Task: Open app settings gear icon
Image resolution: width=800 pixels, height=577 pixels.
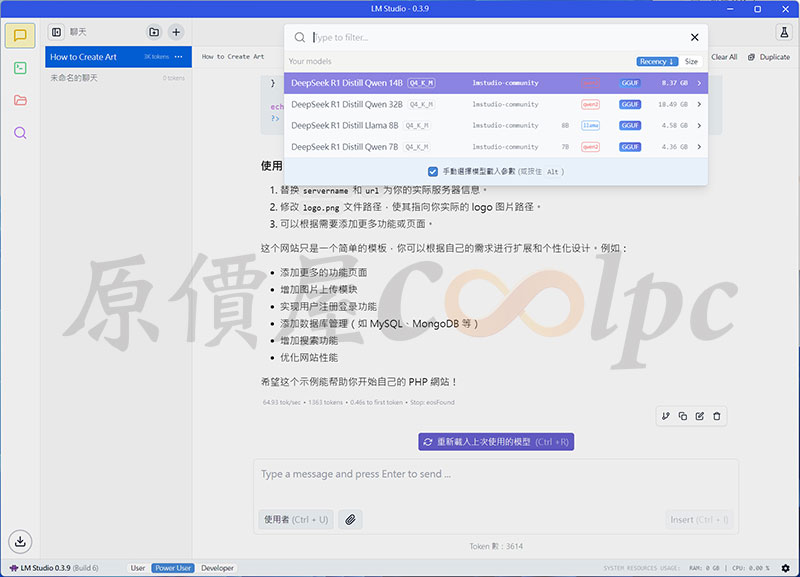Action: pos(785,568)
